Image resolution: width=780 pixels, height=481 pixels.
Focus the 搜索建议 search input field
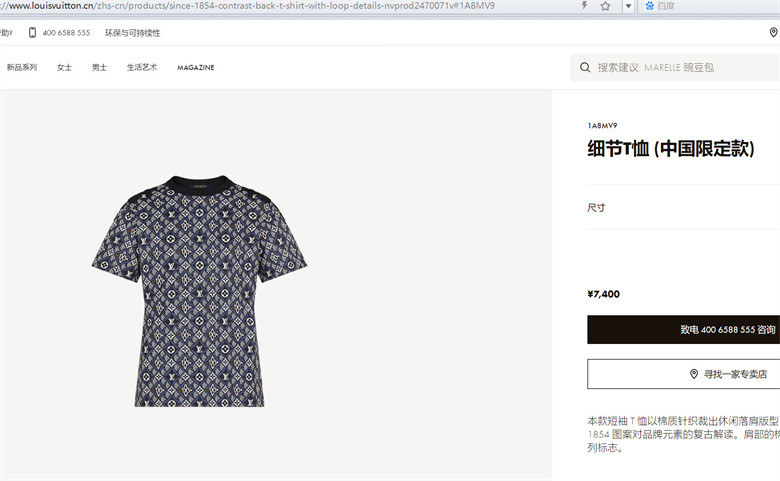[675, 68]
